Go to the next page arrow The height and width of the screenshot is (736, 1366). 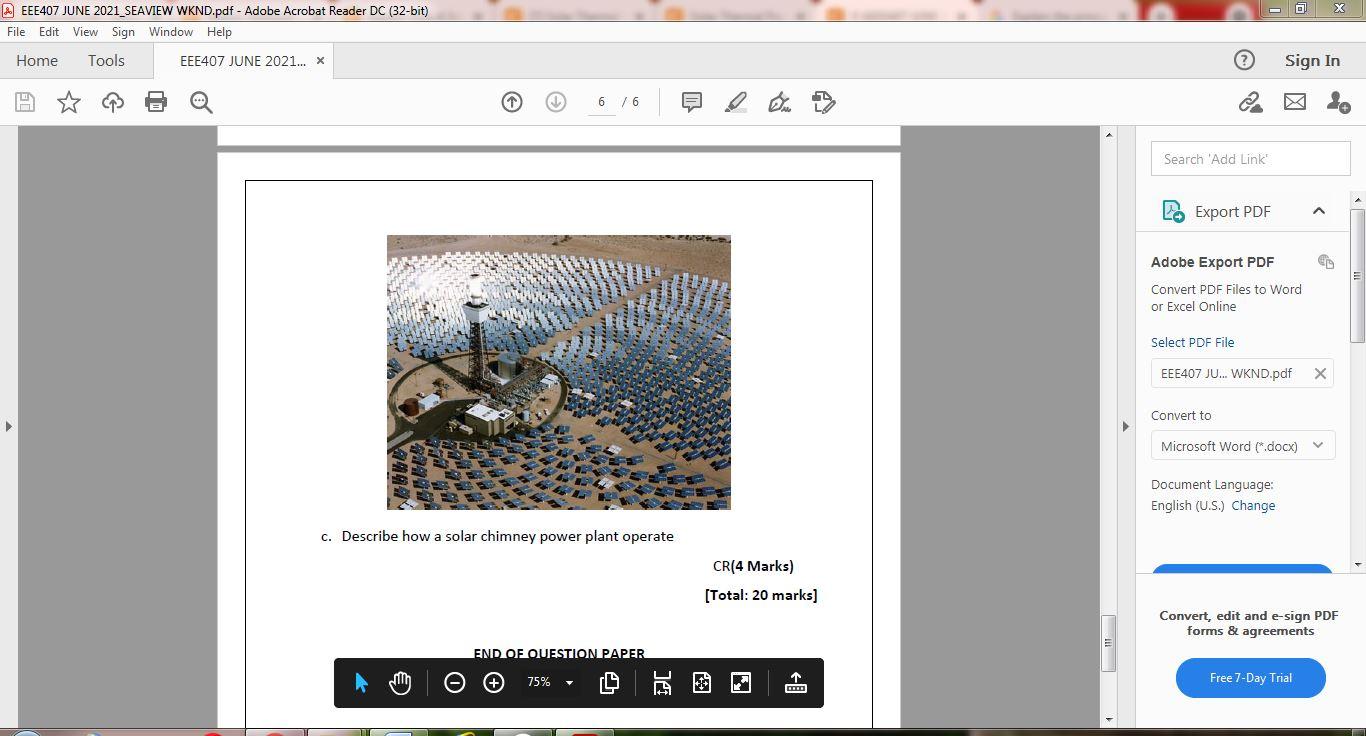tap(556, 102)
